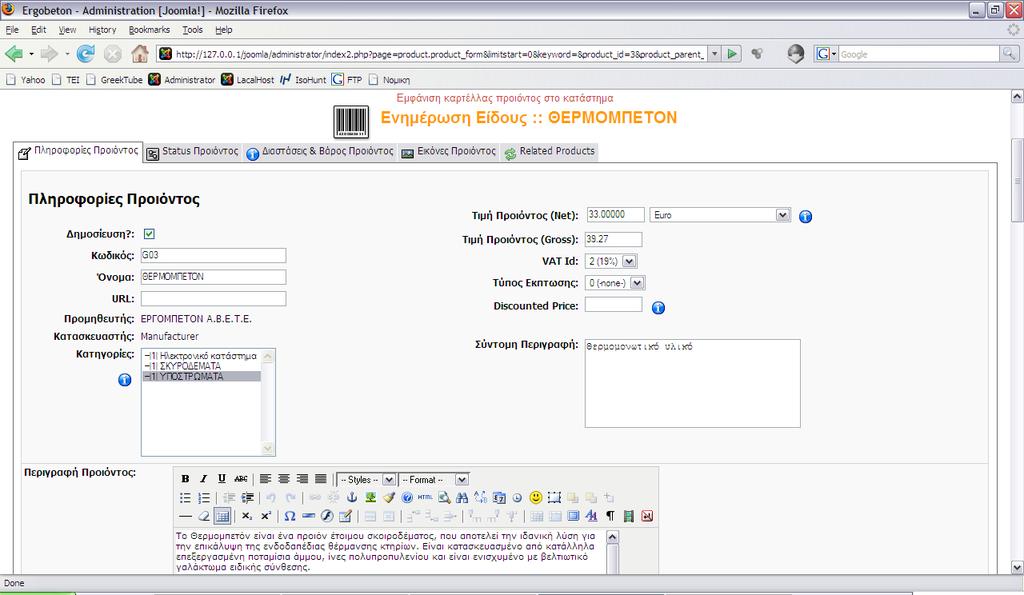Screen dimensions: 1024x595
Task: Open the Bookmarks menu
Action: point(149,29)
